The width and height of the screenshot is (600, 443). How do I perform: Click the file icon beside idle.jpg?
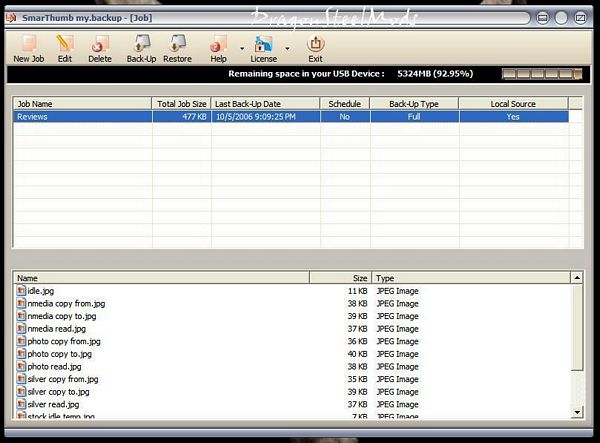21,290
